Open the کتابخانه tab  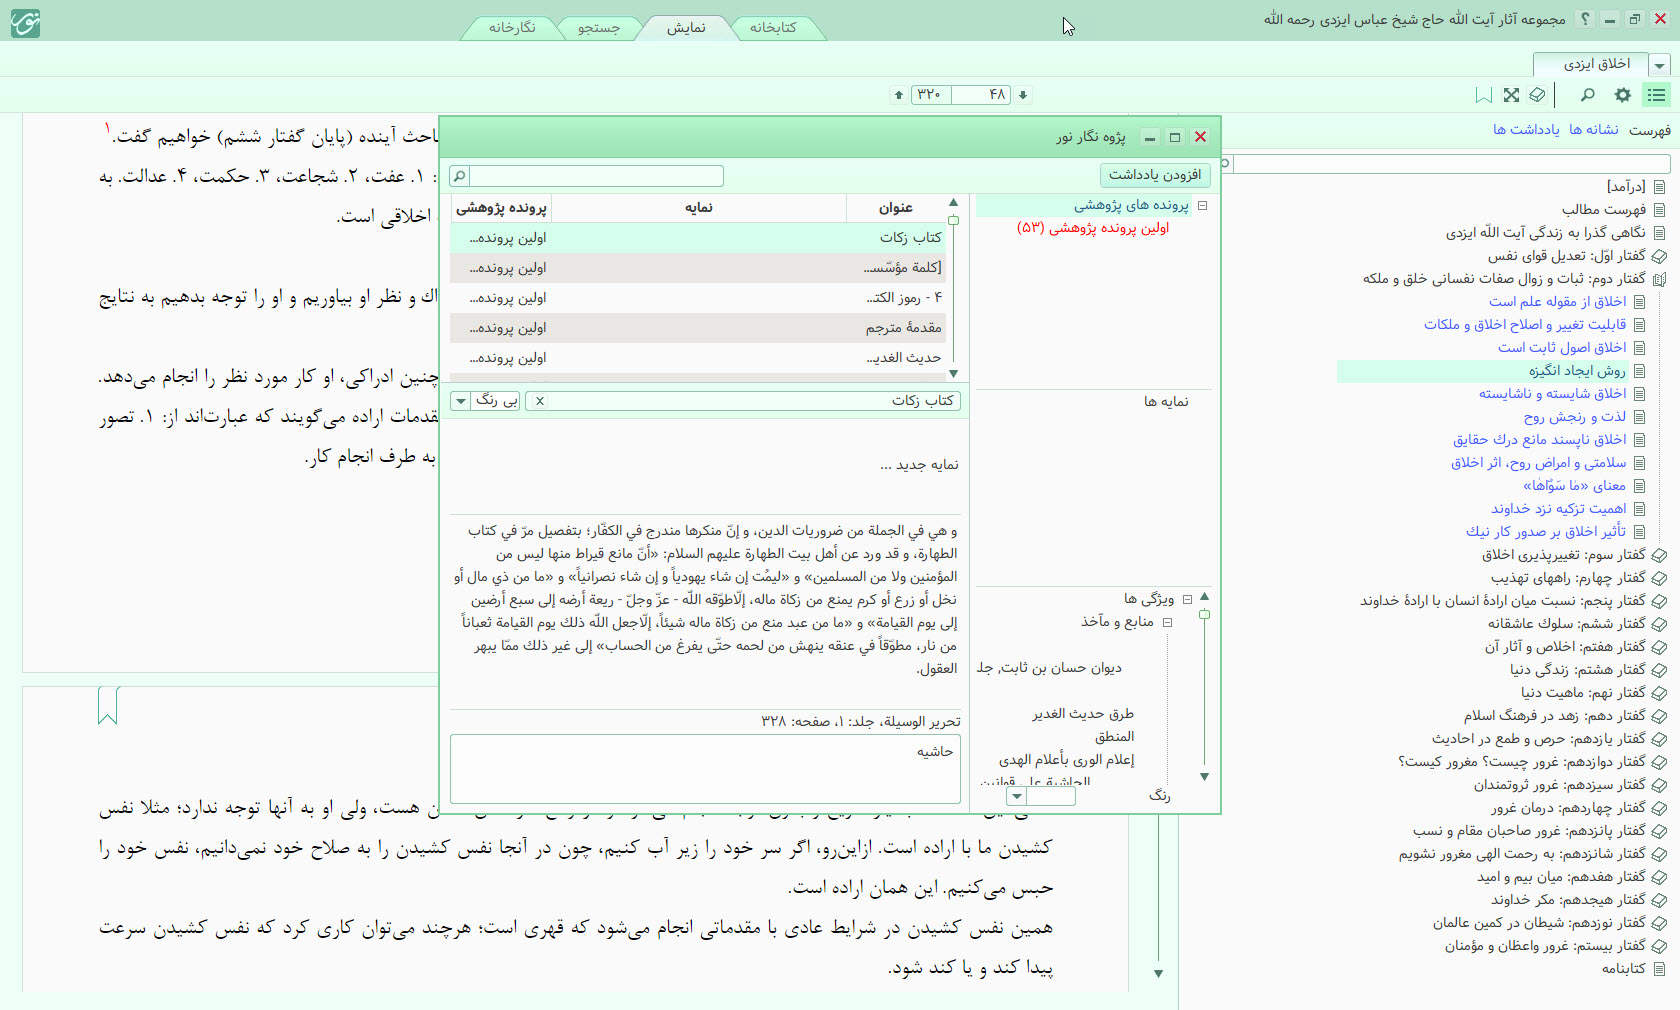tap(773, 28)
